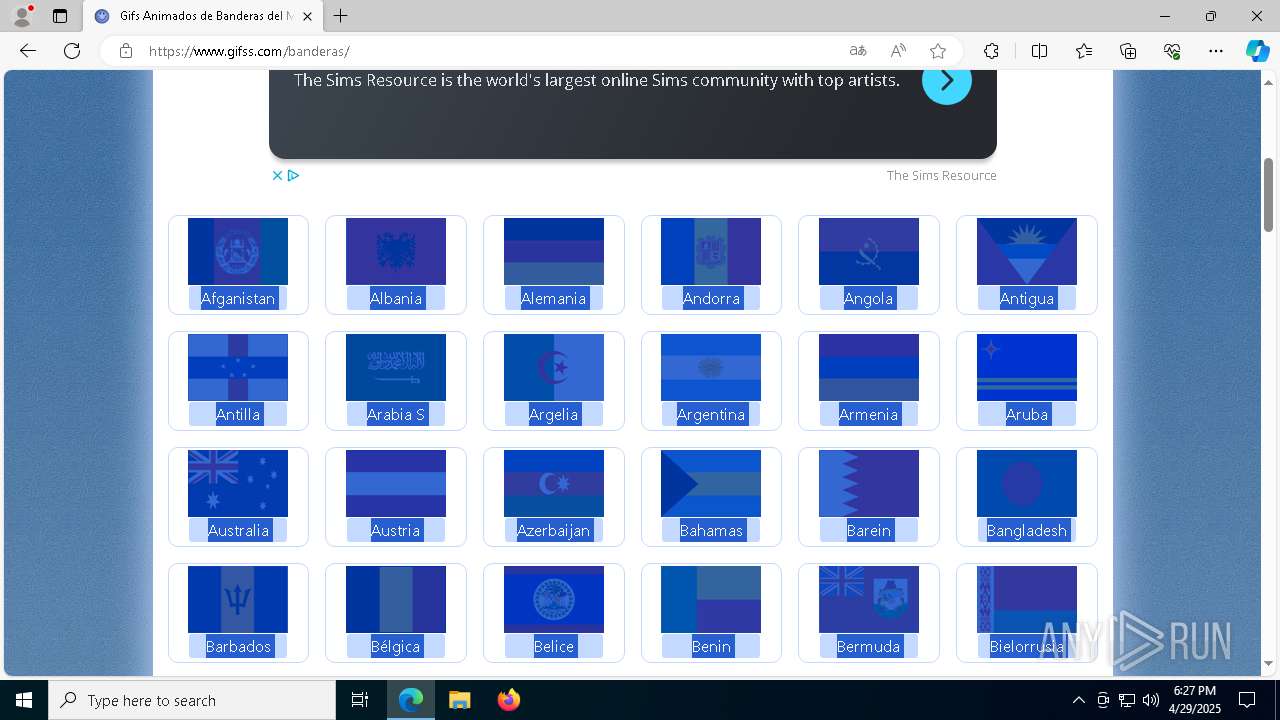The width and height of the screenshot is (1280, 720).
Task: Toggle split screen view
Action: point(1039,51)
